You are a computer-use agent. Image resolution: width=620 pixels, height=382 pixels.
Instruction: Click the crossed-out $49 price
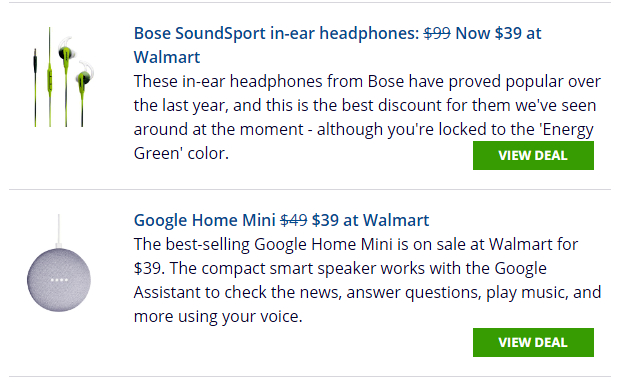294,220
